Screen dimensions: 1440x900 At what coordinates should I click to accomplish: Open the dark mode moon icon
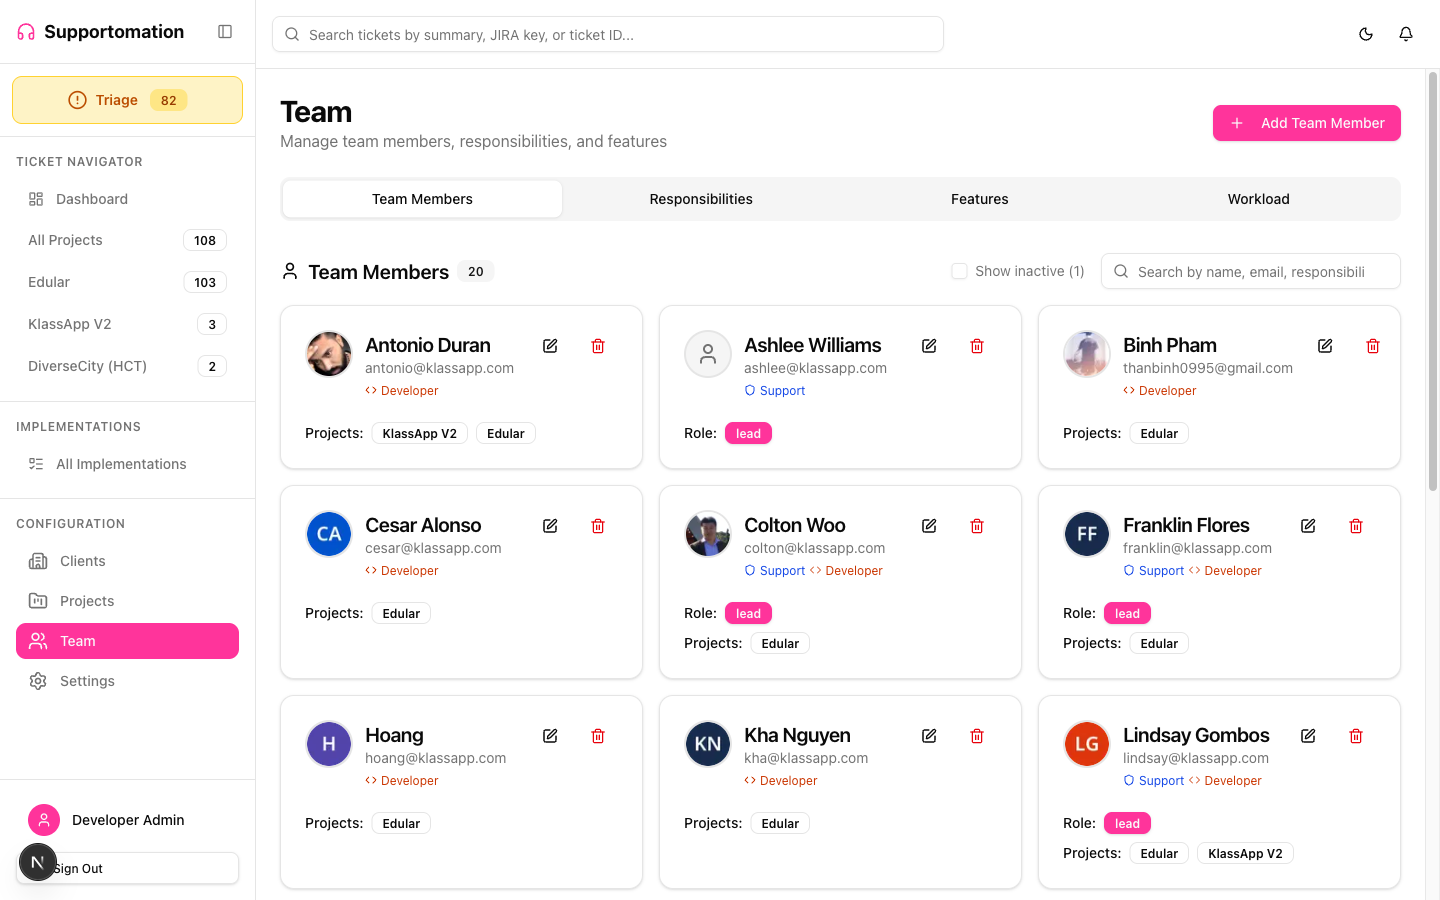1366,33
